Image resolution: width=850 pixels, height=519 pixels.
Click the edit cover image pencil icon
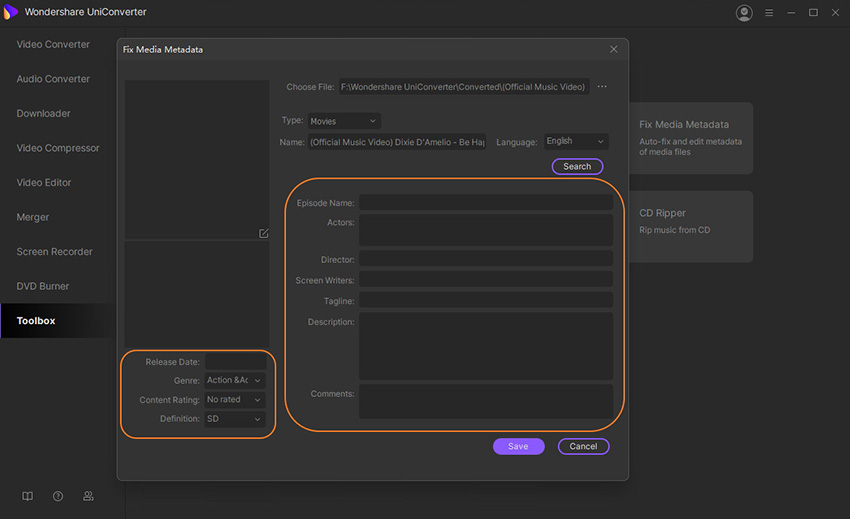click(264, 233)
